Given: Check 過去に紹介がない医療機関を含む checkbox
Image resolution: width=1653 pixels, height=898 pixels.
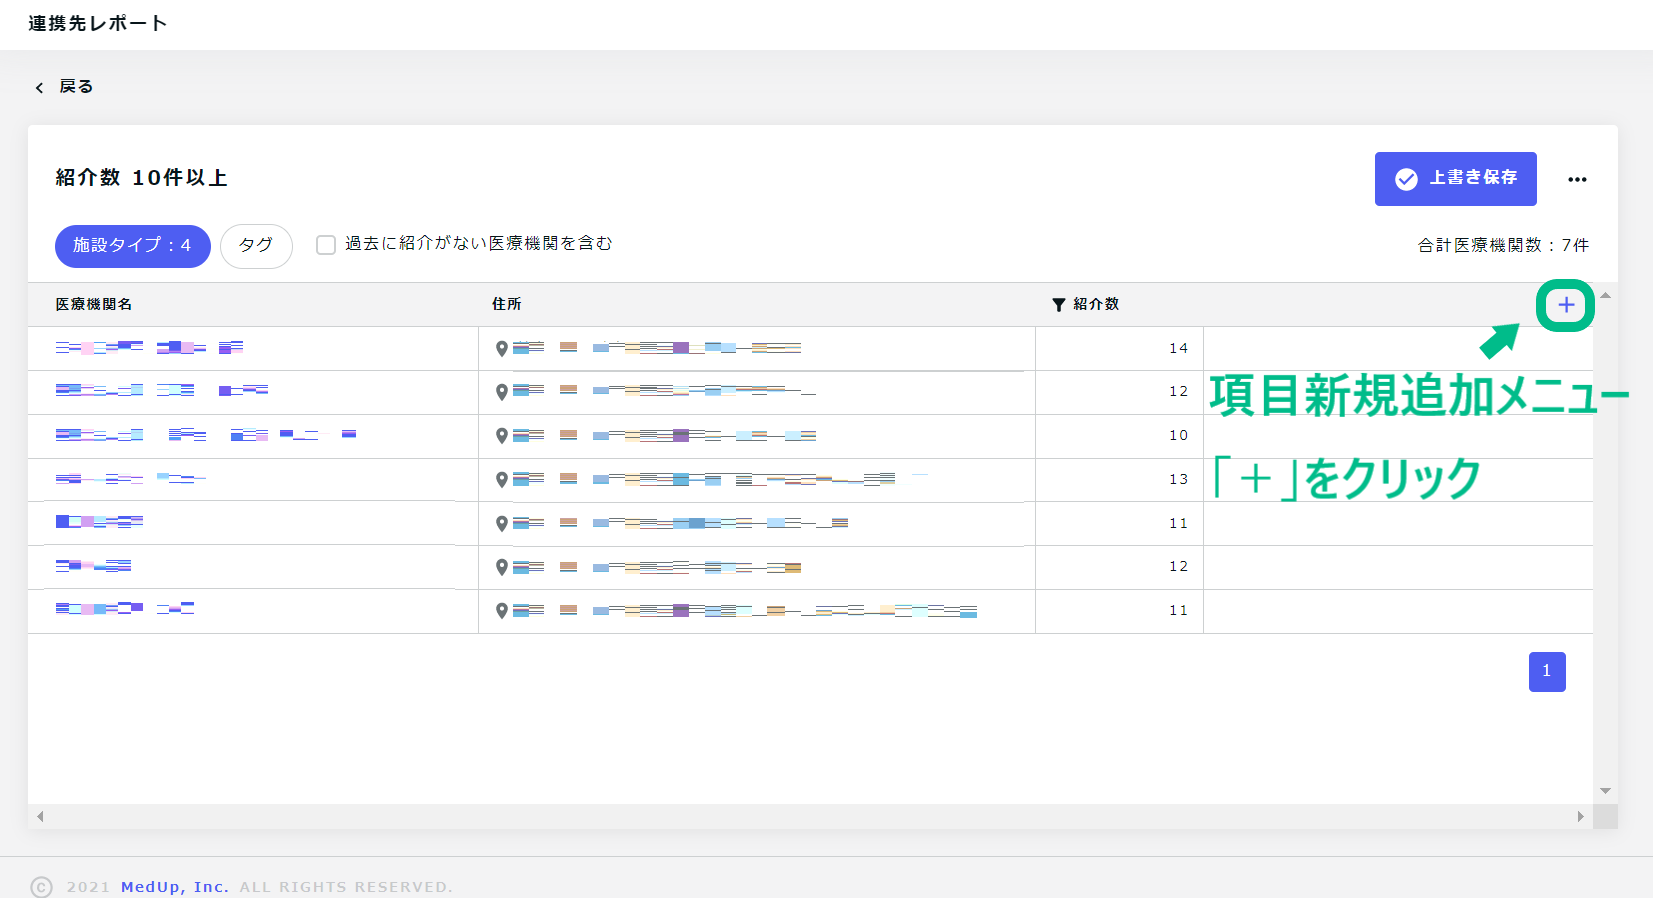Looking at the screenshot, I should (326, 245).
